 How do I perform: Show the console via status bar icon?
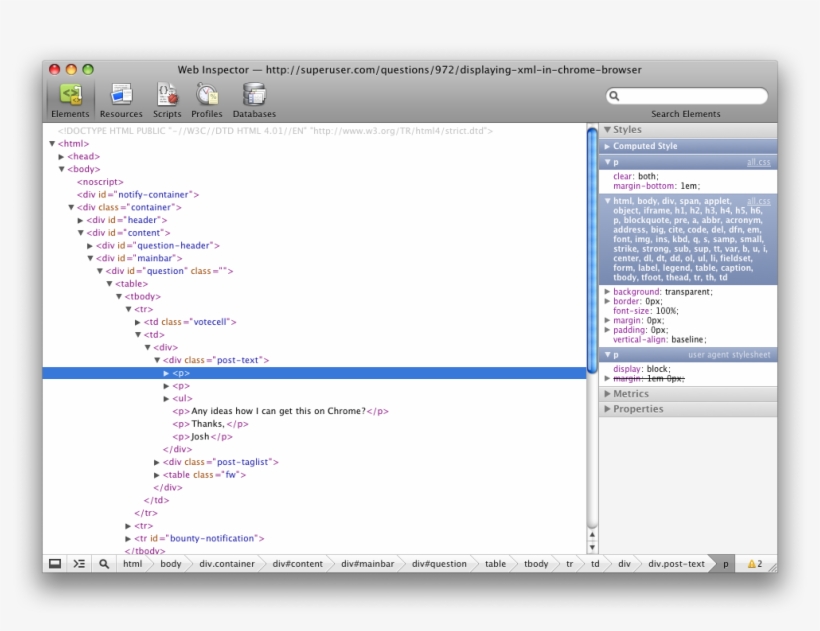point(79,564)
